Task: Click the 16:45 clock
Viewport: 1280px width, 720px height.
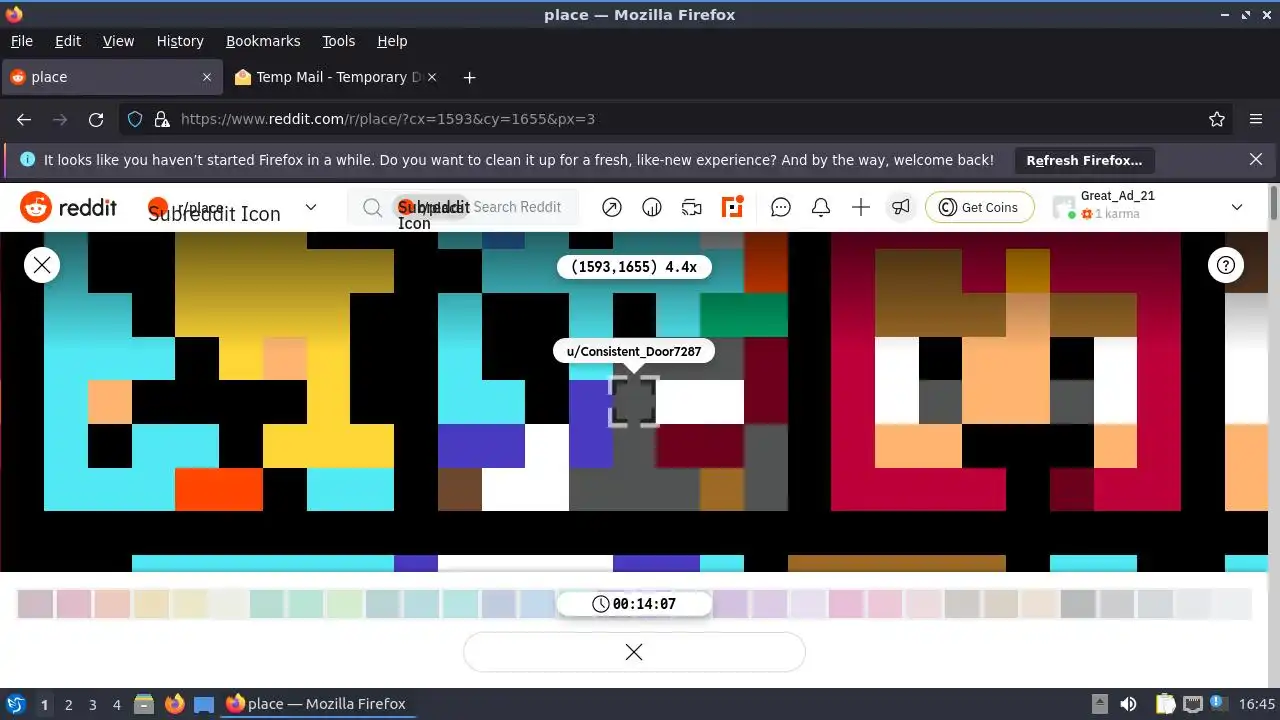Action: point(1257,704)
